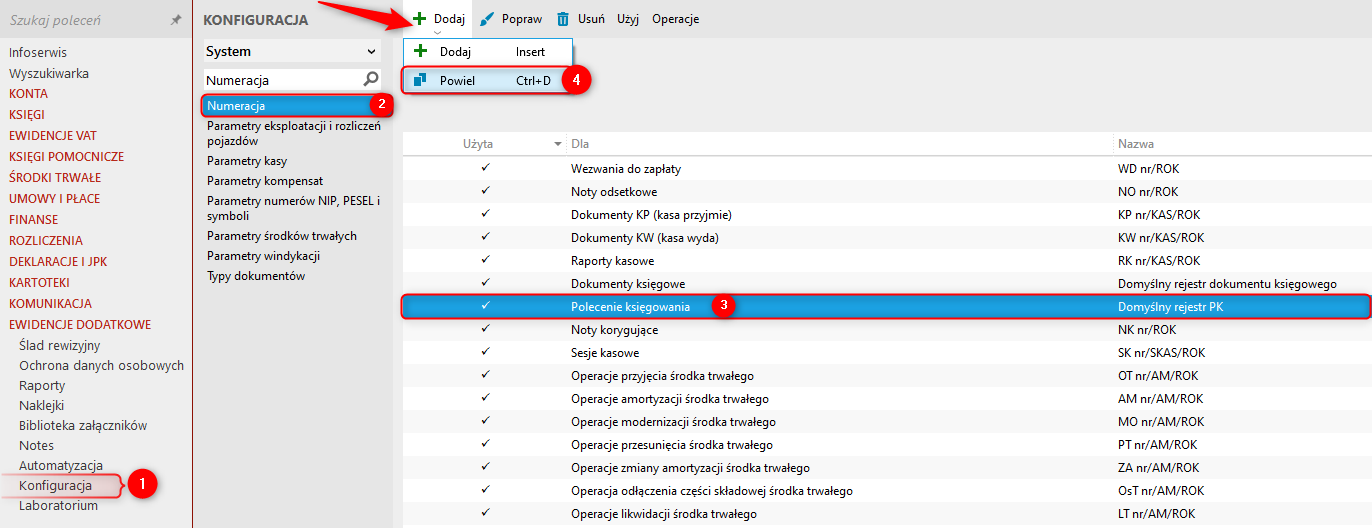The height and width of the screenshot is (528, 1372).
Task: Open the Operacje toolbar menu
Action: pyautogui.click(x=675, y=19)
